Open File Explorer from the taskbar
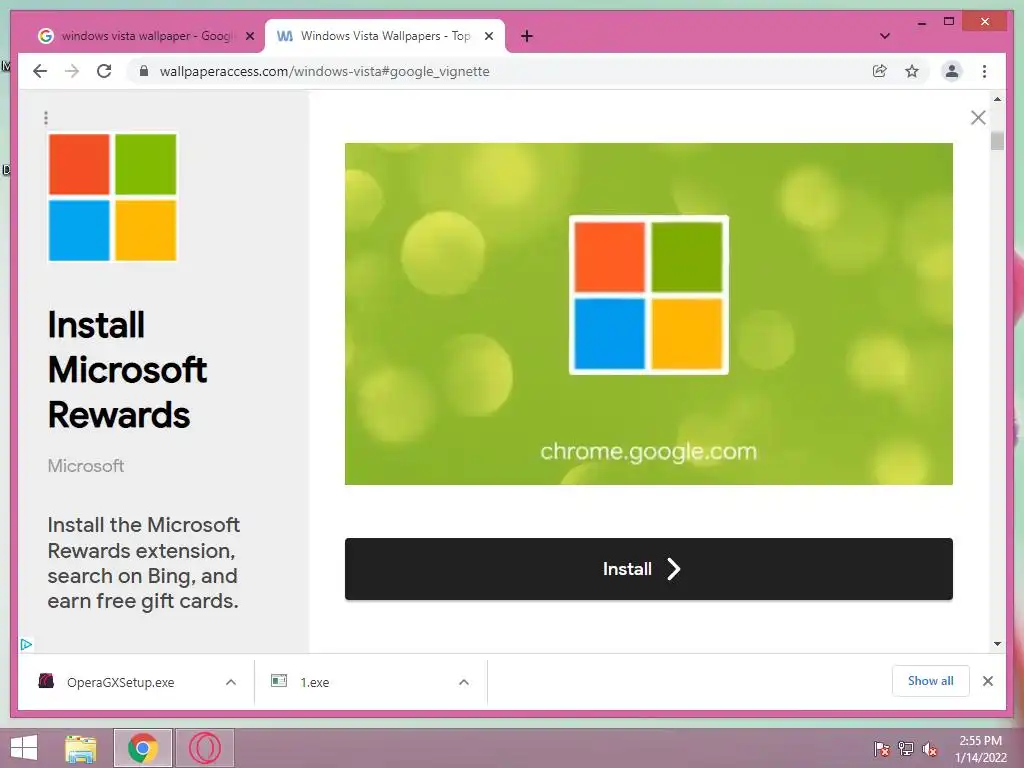 click(80, 748)
